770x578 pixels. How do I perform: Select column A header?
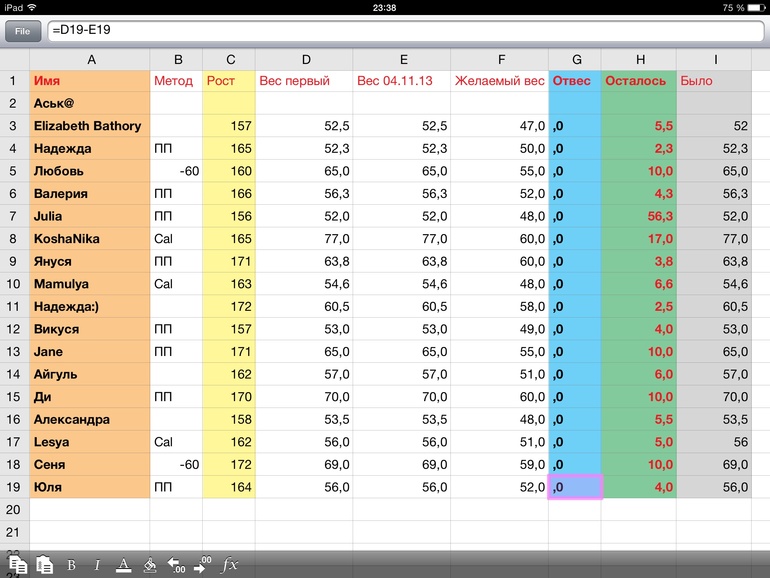91,59
